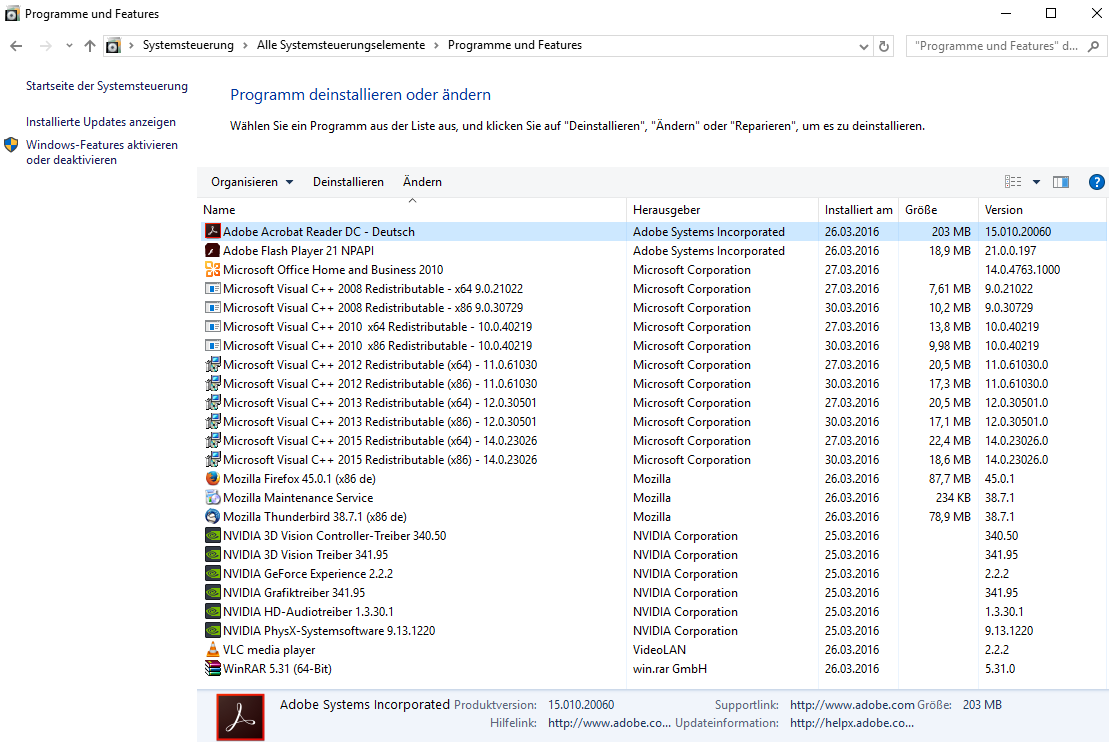
Task: Click the Hilfelink www.adobe.co link
Action: click(610, 723)
